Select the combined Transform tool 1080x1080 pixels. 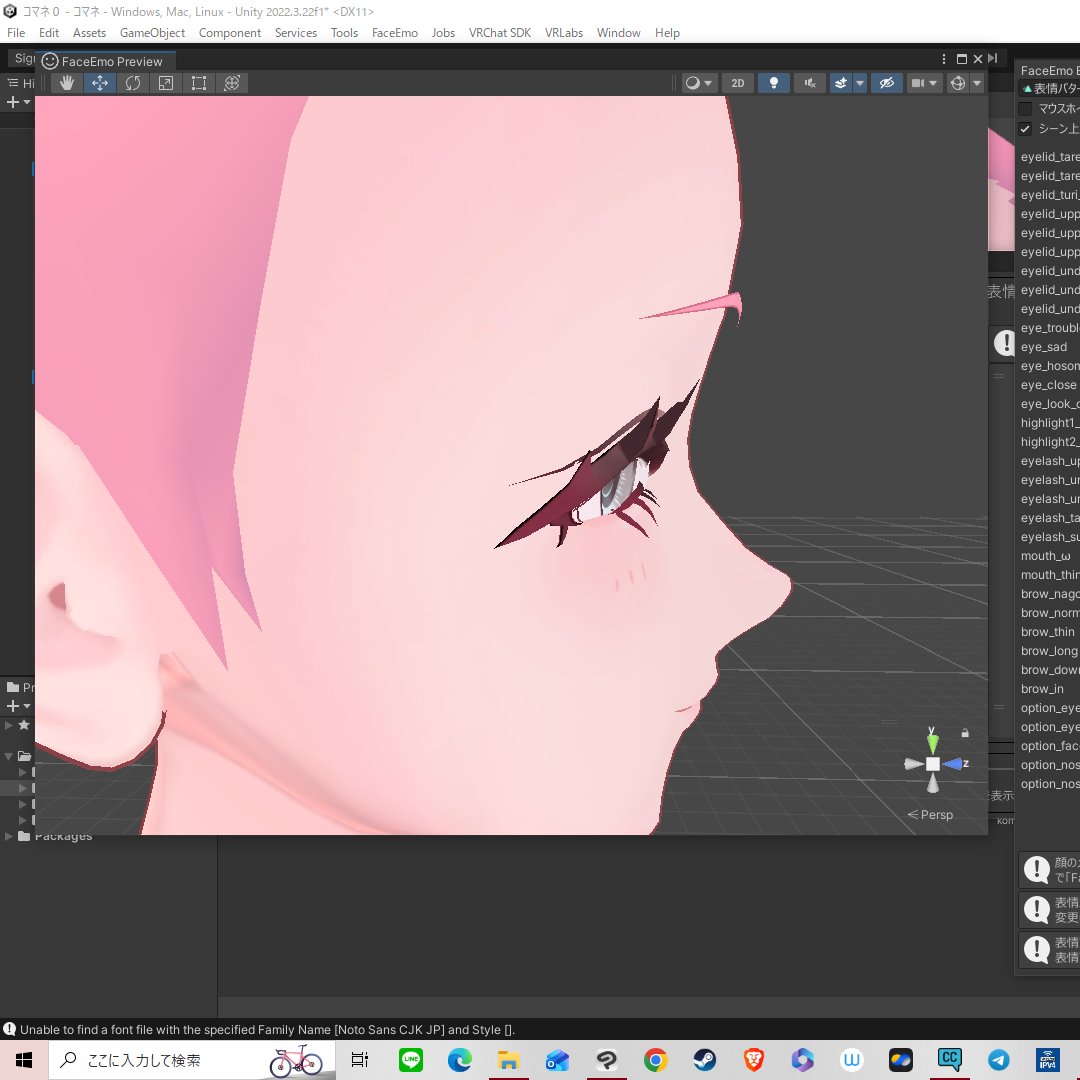click(x=232, y=83)
